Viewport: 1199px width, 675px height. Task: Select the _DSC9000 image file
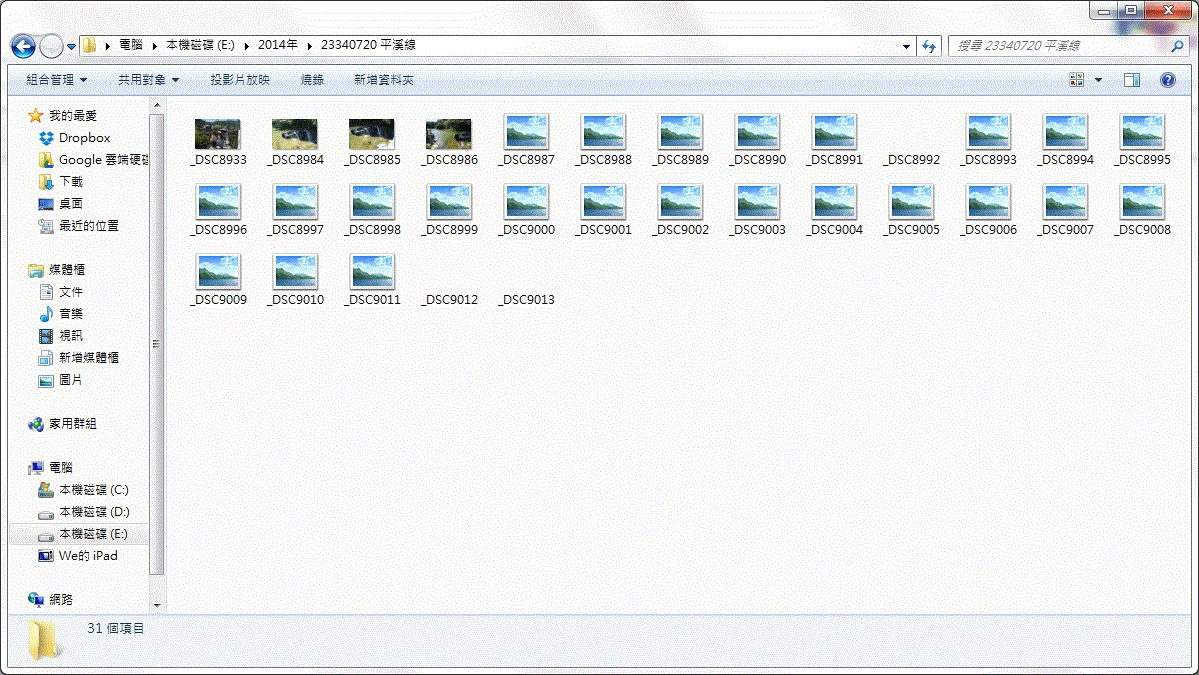(x=527, y=210)
